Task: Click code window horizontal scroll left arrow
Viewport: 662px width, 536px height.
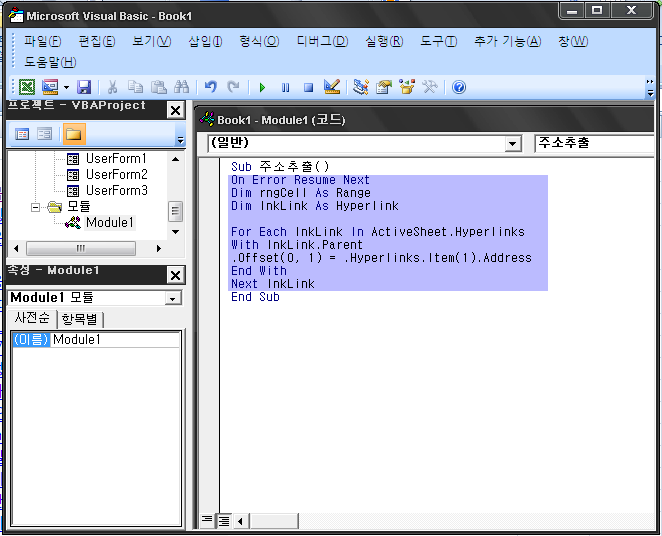Action: pyautogui.click(x=240, y=521)
